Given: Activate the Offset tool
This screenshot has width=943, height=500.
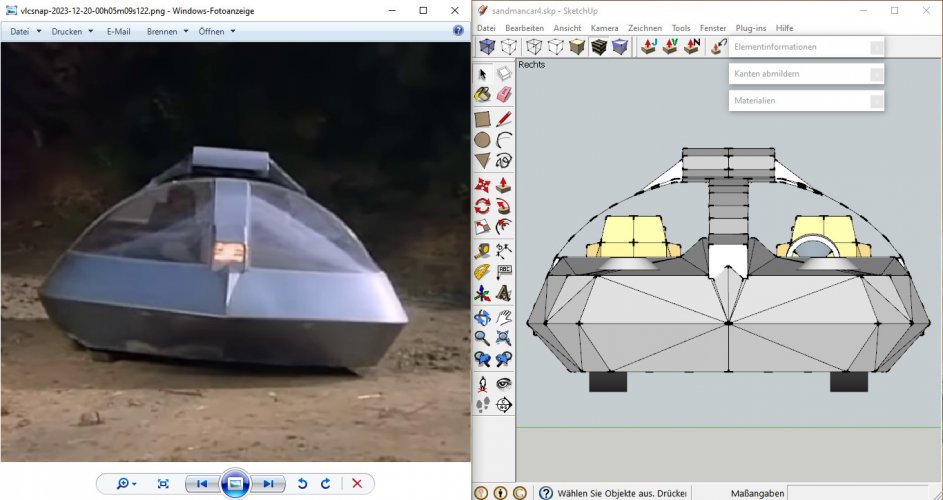Looking at the screenshot, I should (503, 227).
